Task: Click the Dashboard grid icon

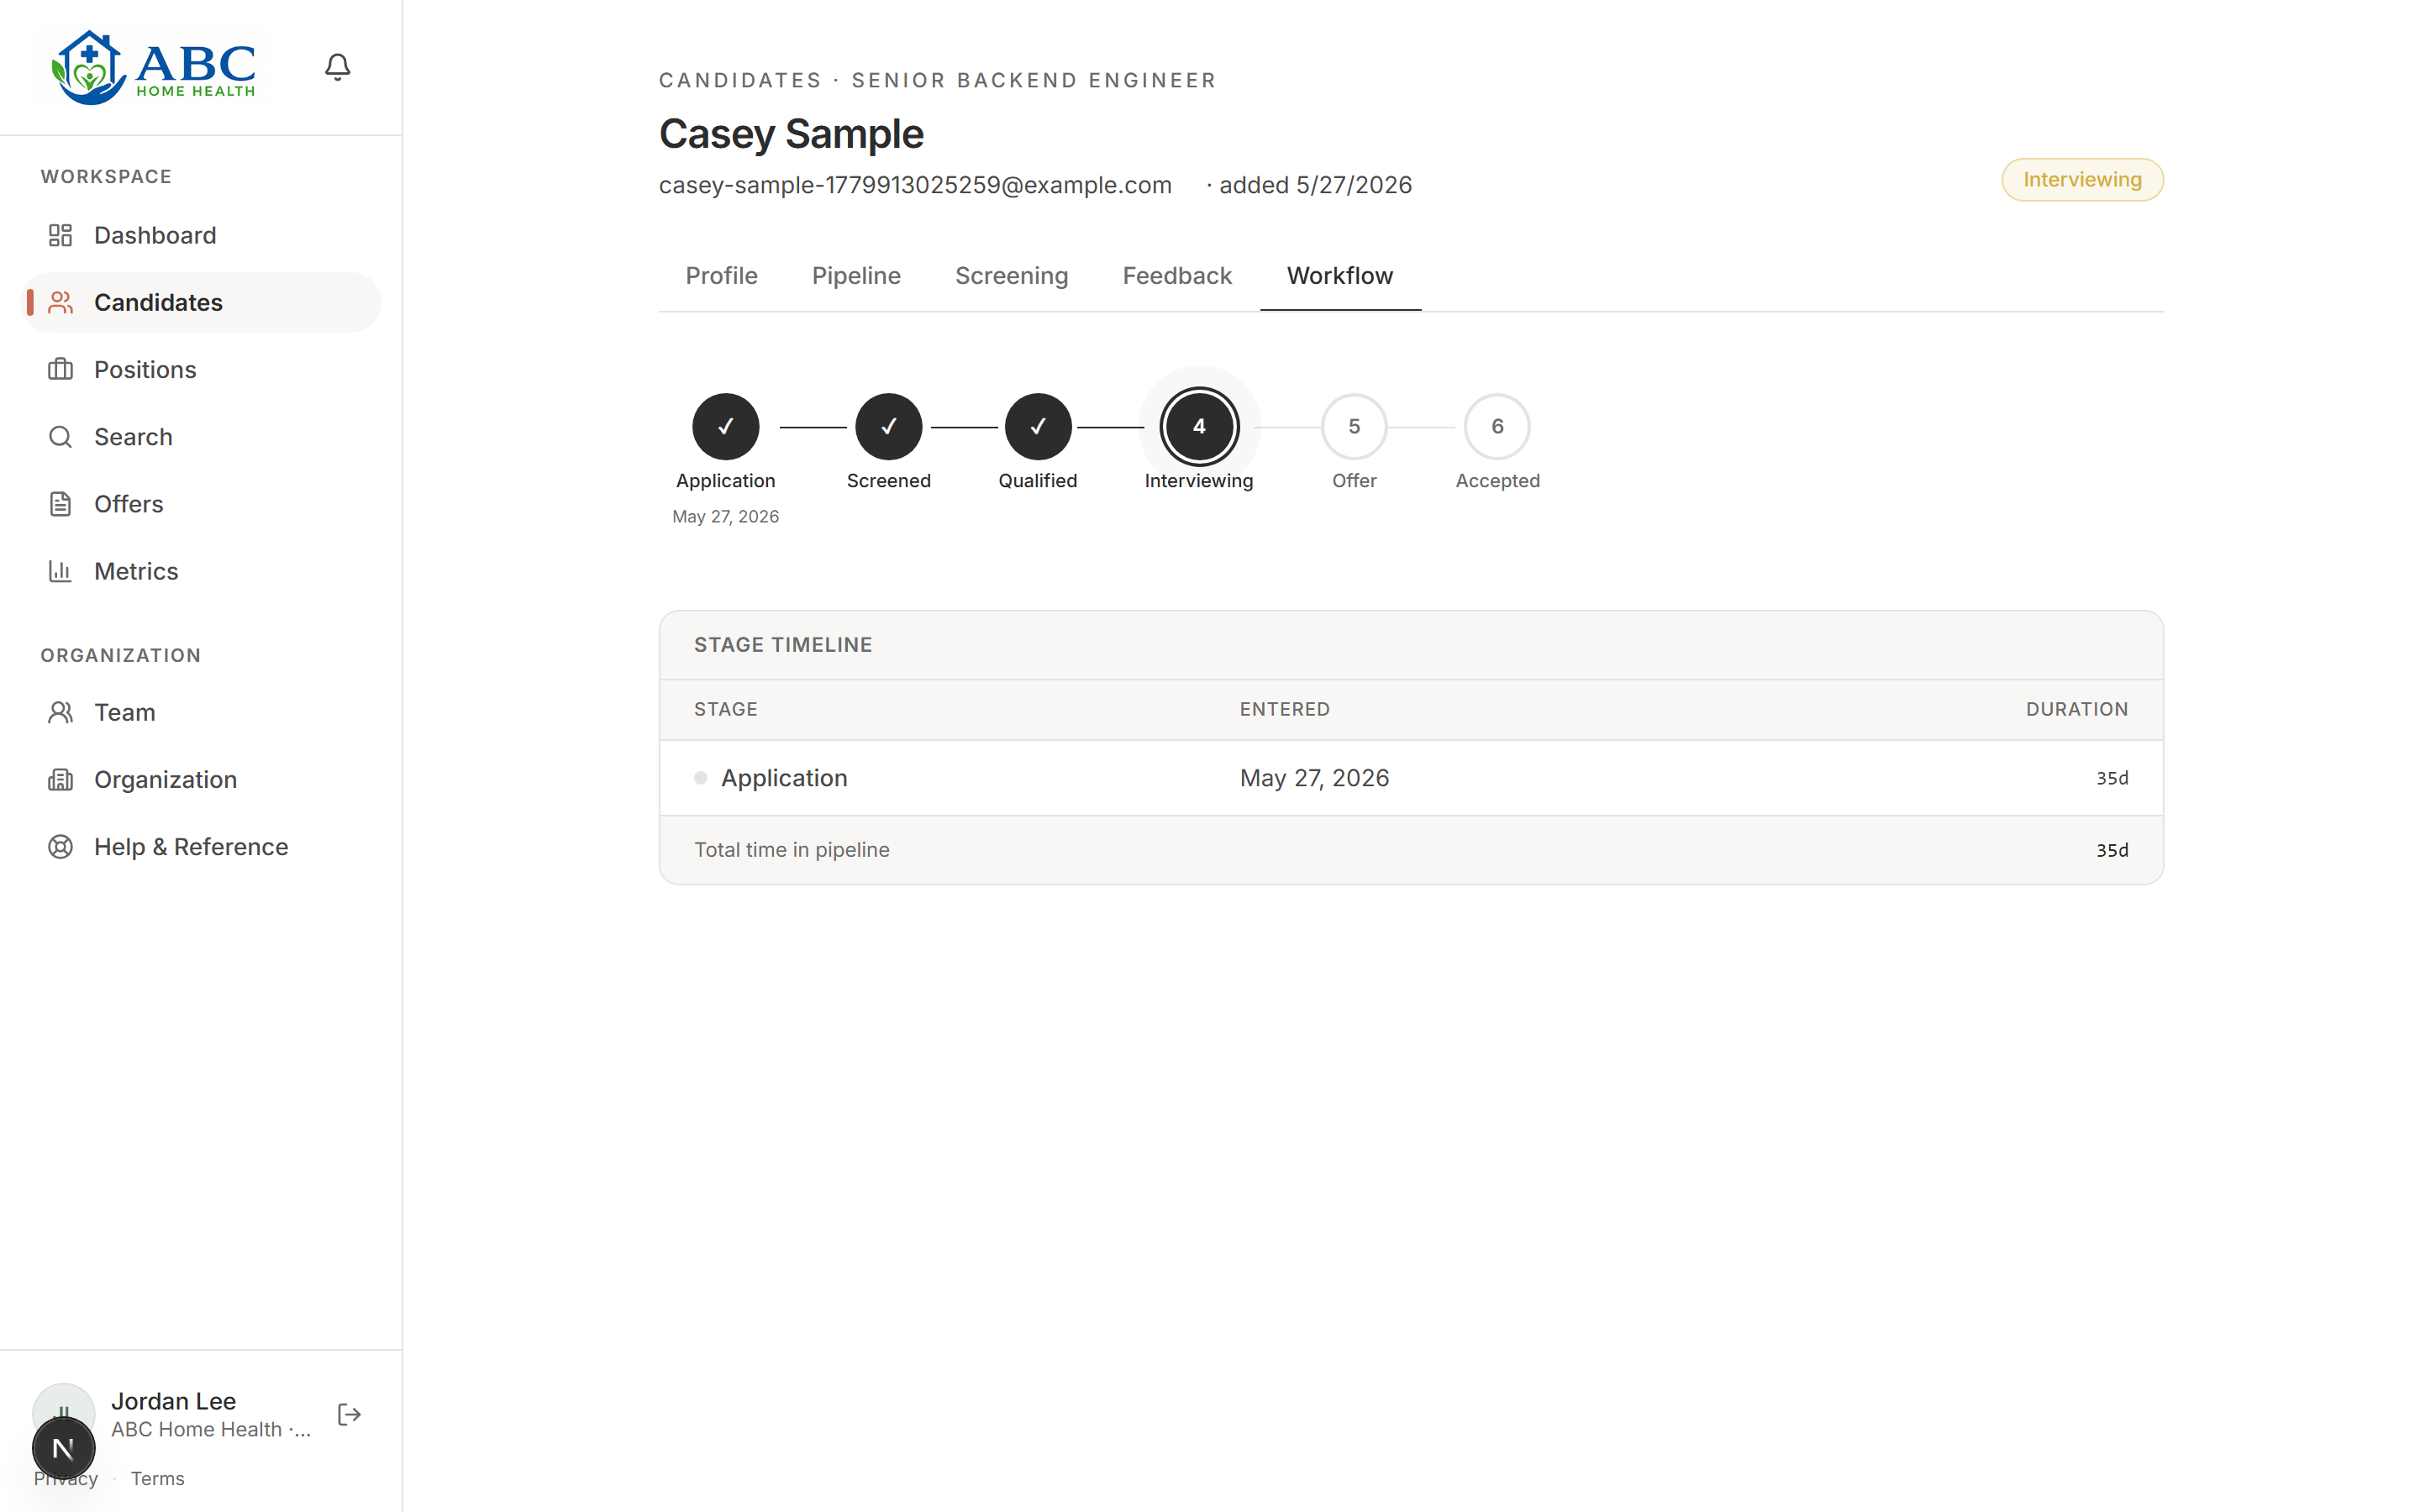Action: click(60, 235)
